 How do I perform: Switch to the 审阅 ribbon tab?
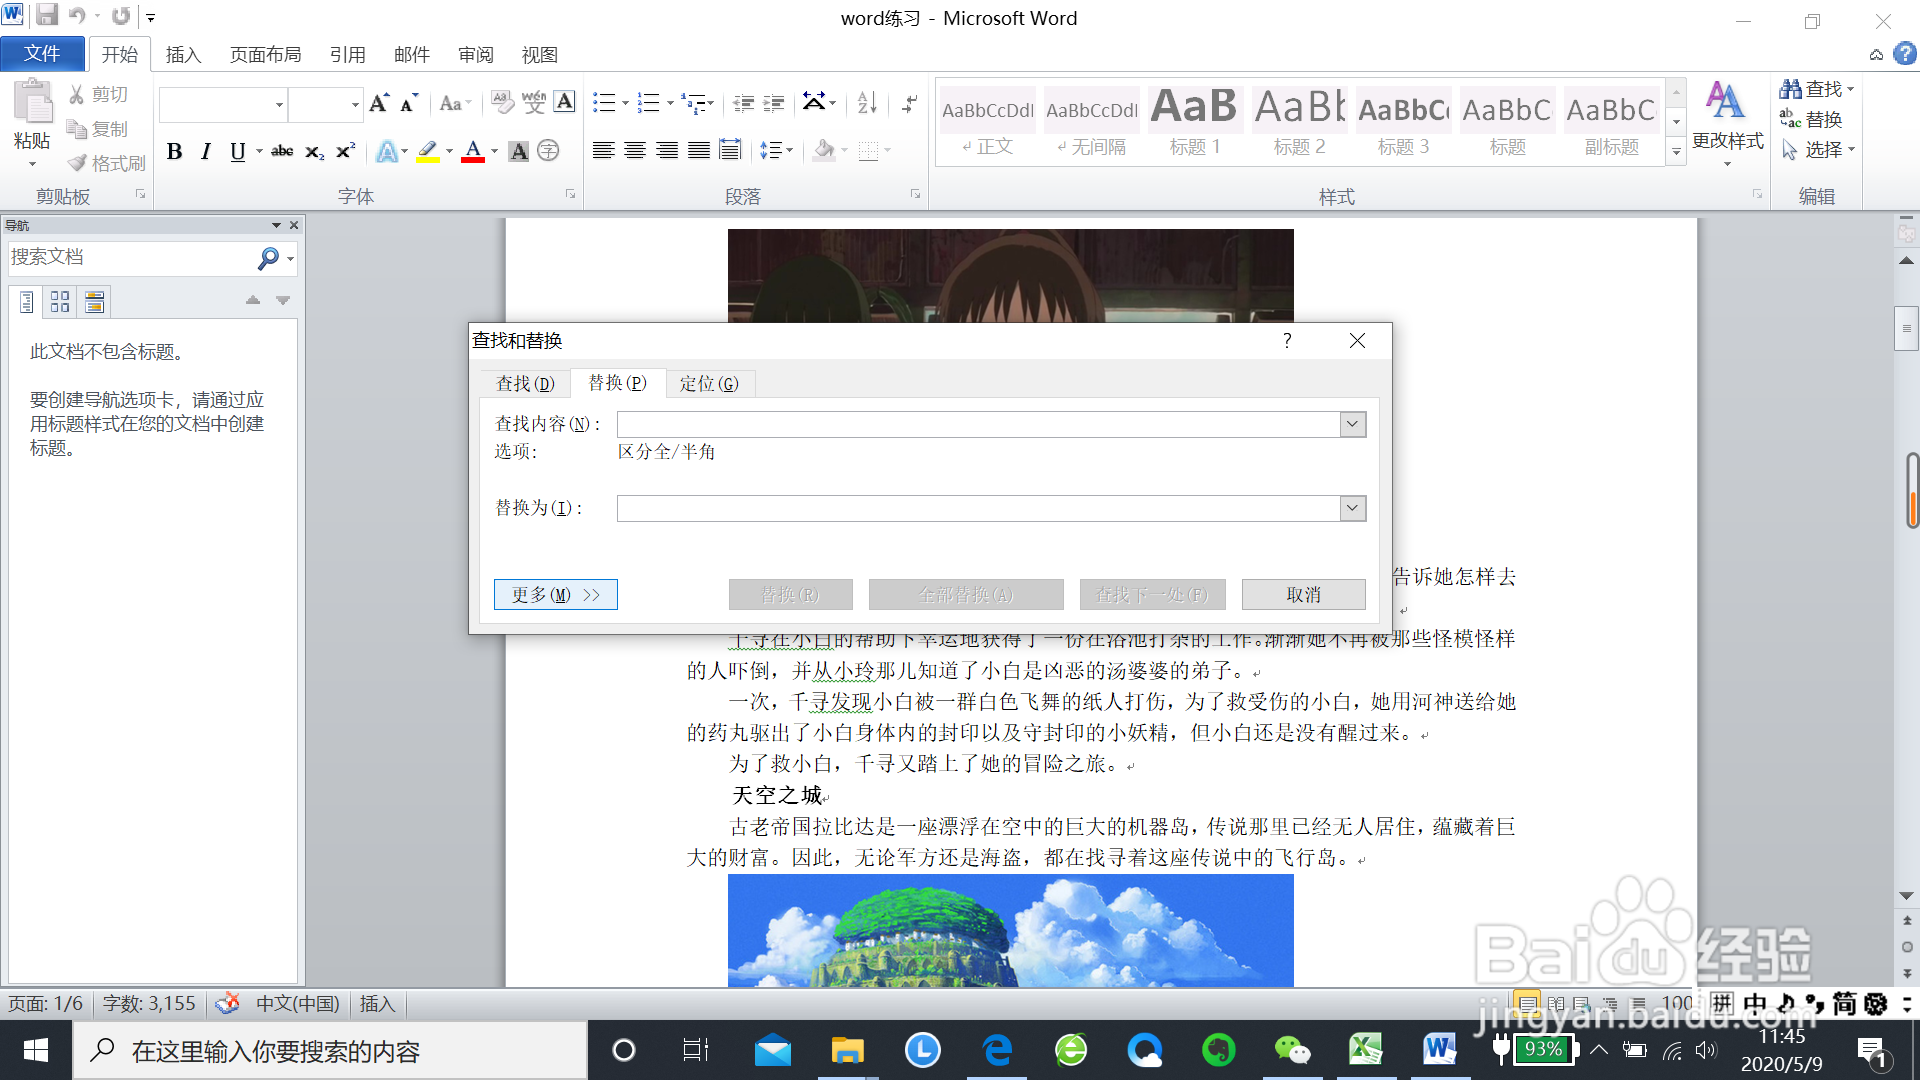tap(476, 55)
